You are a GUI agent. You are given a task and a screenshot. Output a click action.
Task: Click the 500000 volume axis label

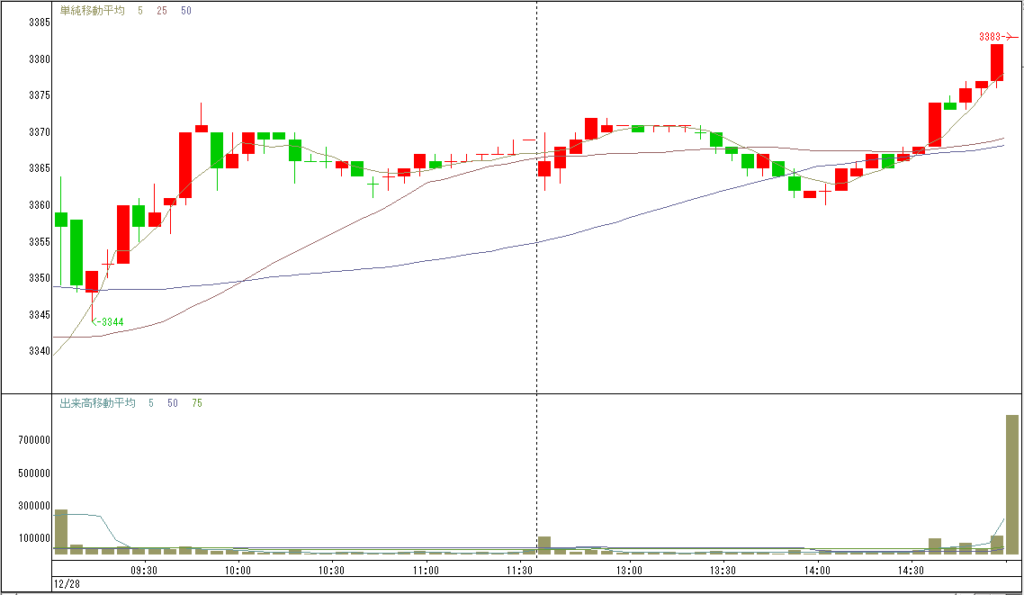(34, 473)
